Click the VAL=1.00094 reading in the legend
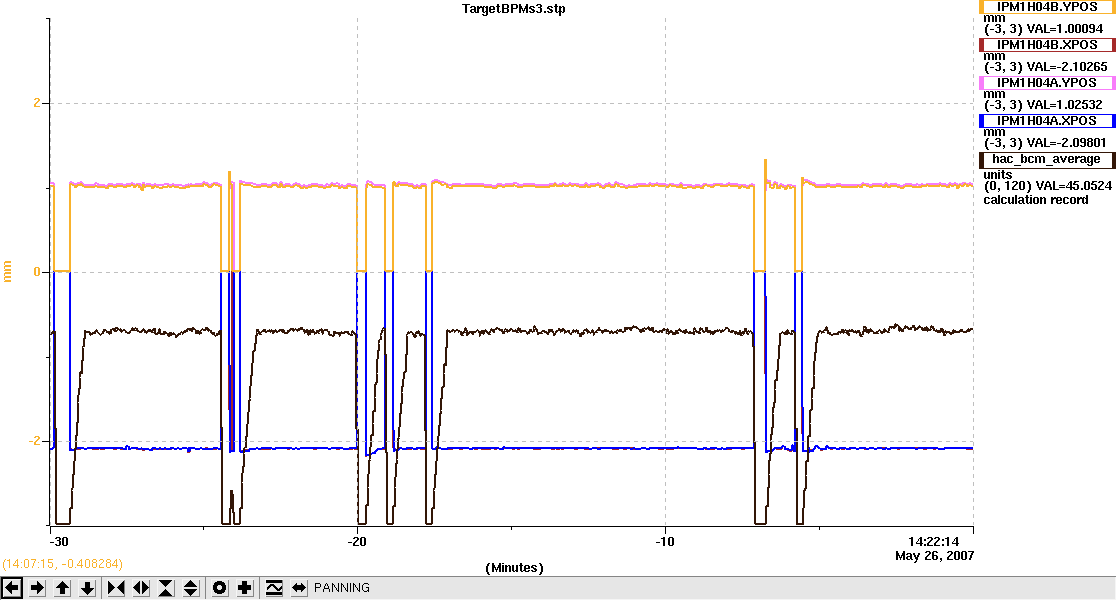1116x600 pixels. click(1065, 29)
